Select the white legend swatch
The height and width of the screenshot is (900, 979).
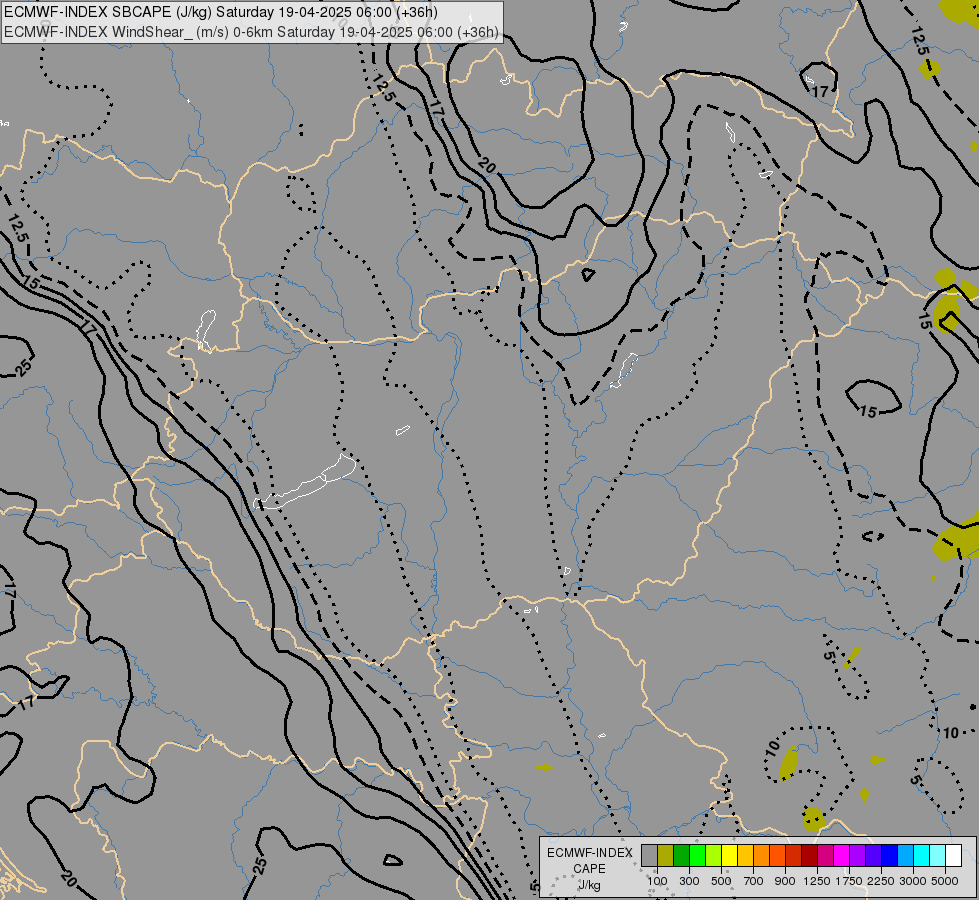point(953,855)
